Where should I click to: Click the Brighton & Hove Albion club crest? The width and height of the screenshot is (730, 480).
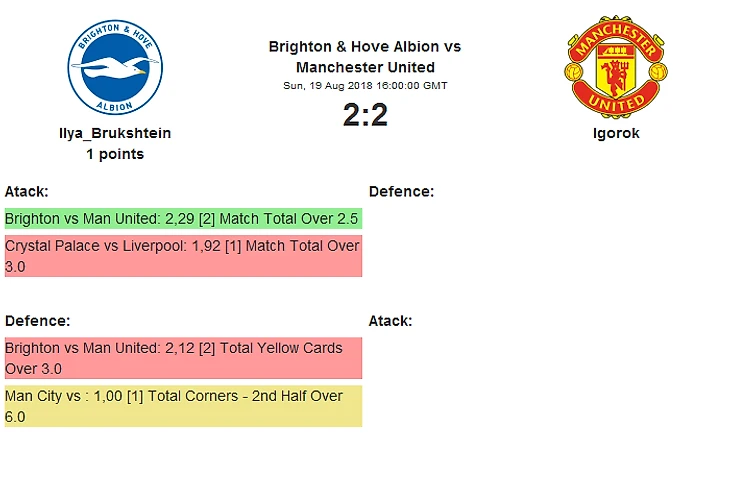pyautogui.click(x=115, y=66)
